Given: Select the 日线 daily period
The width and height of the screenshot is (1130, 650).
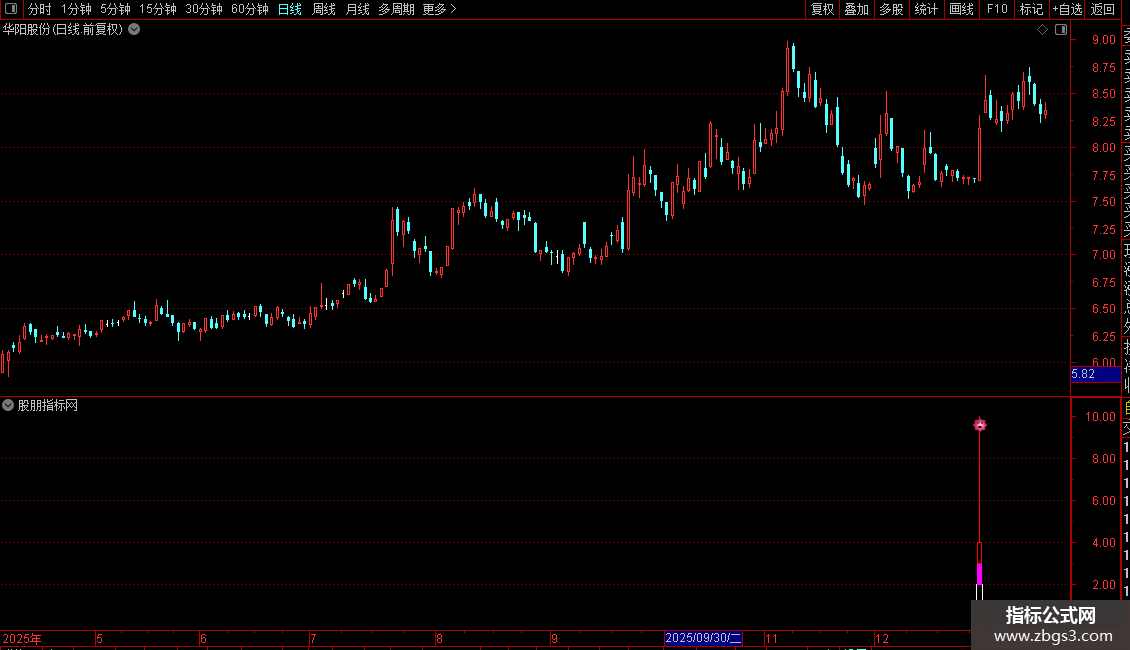Looking at the screenshot, I should click(x=290, y=9).
